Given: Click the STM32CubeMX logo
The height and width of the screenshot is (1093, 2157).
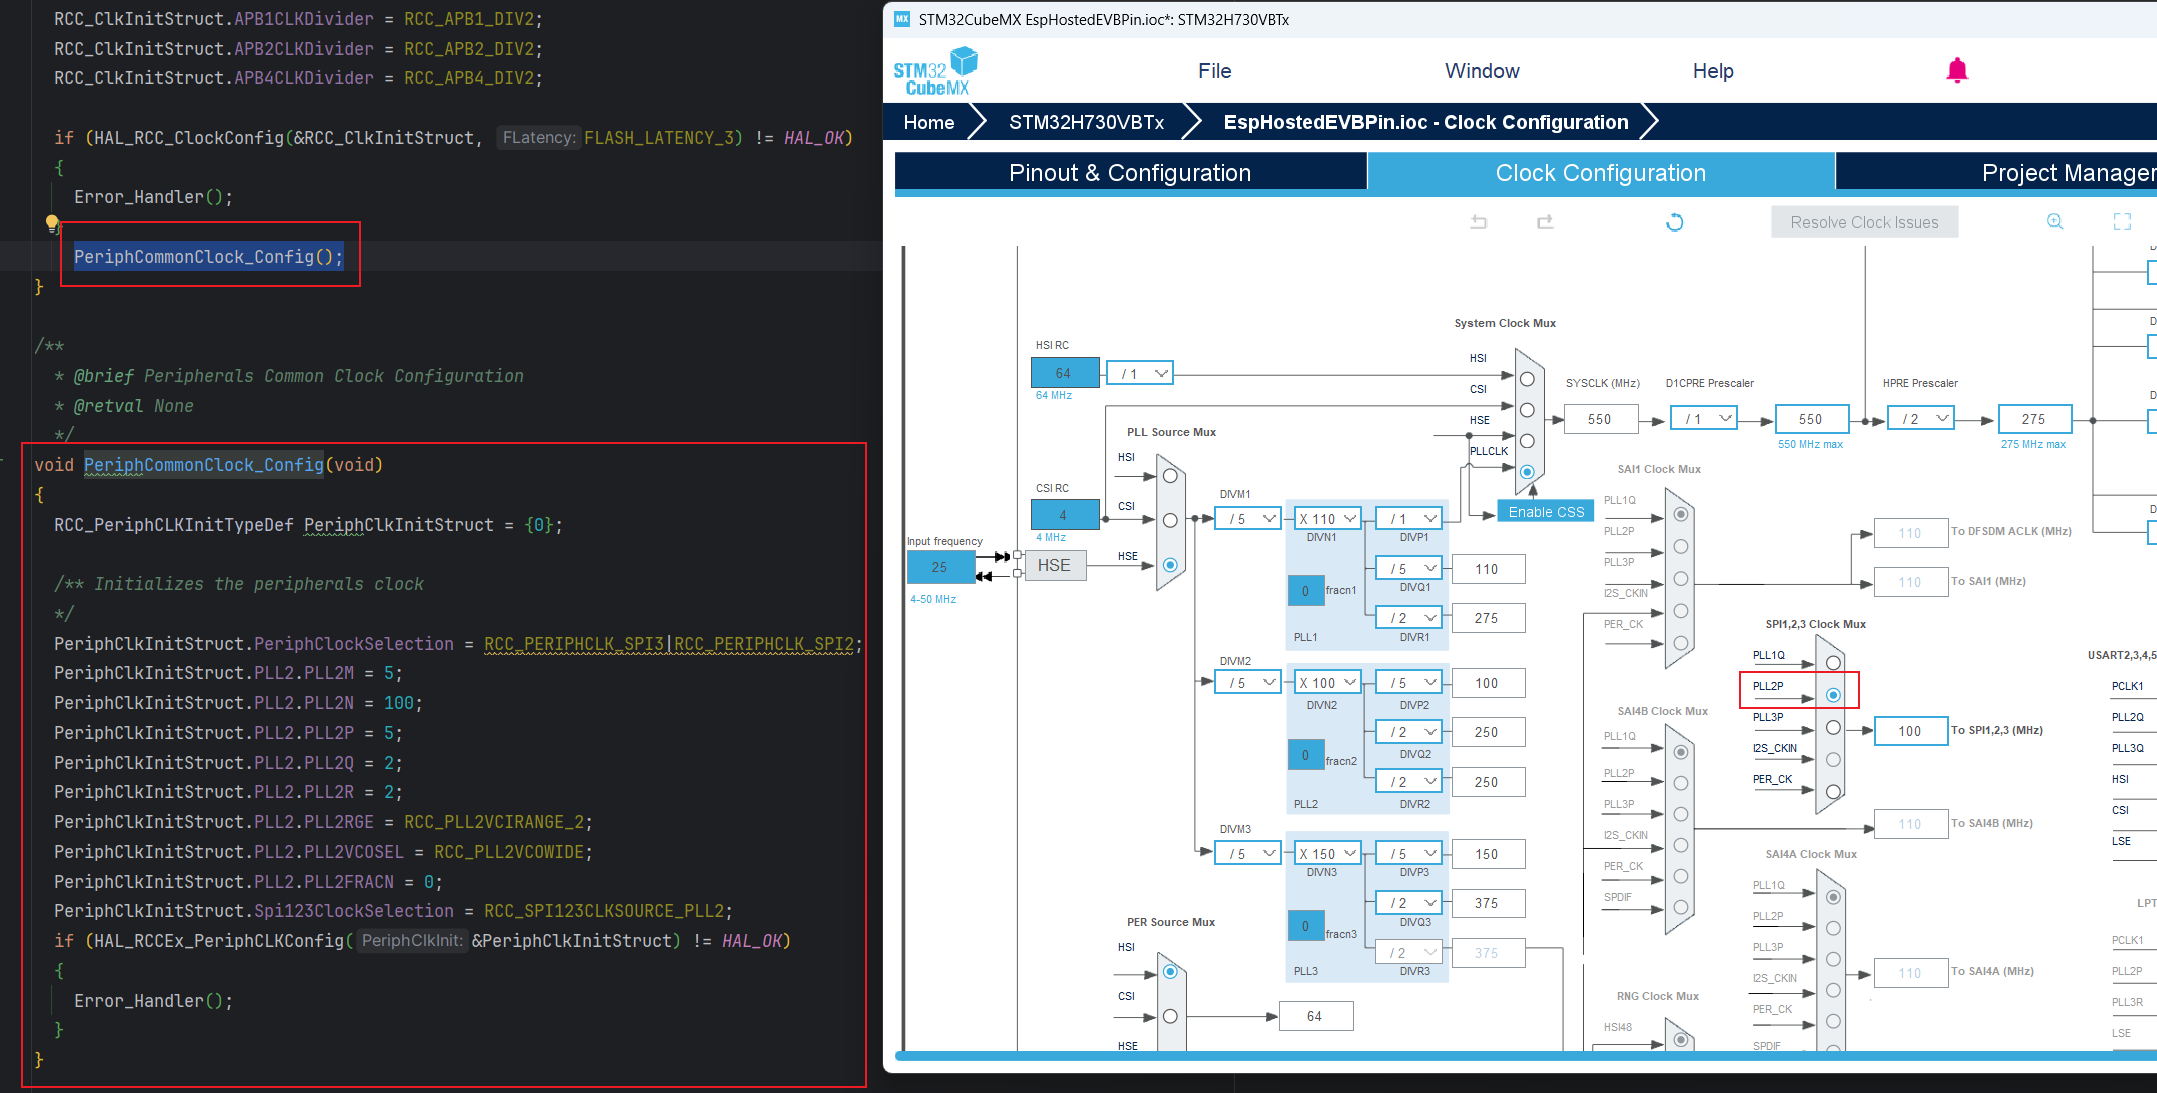Looking at the screenshot, I should (x=935, y=71).
